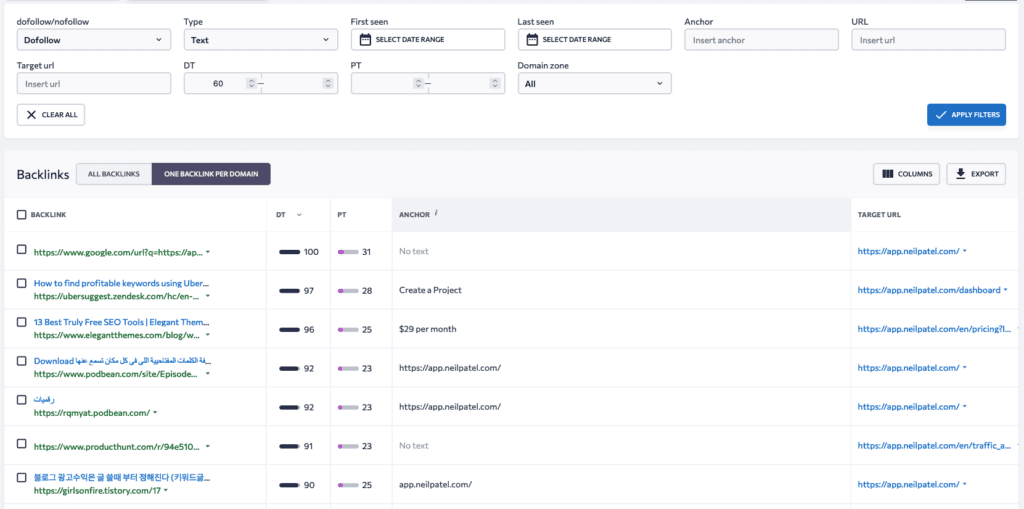Click the X icon in Clear All
The image size is (1024, 509).
[31, 115]
